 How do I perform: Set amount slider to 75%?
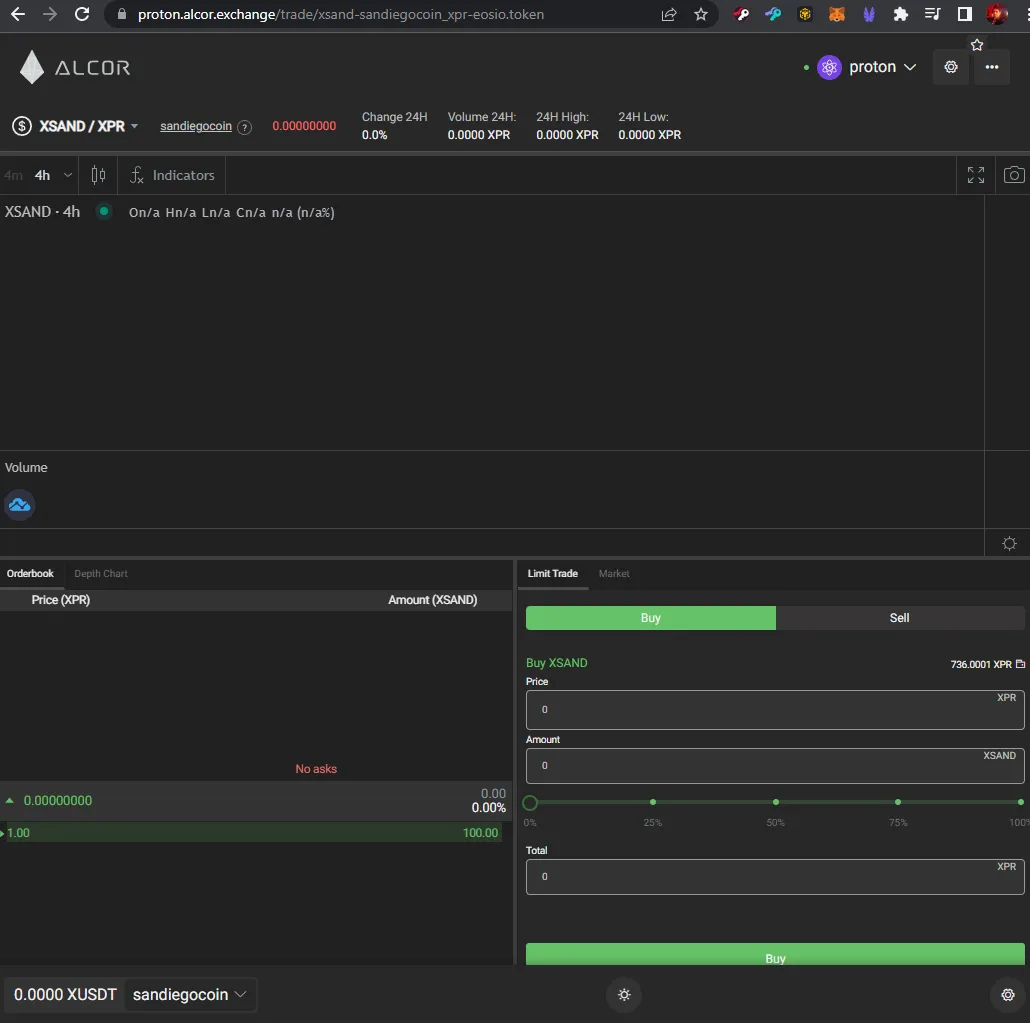click(898, 802)
